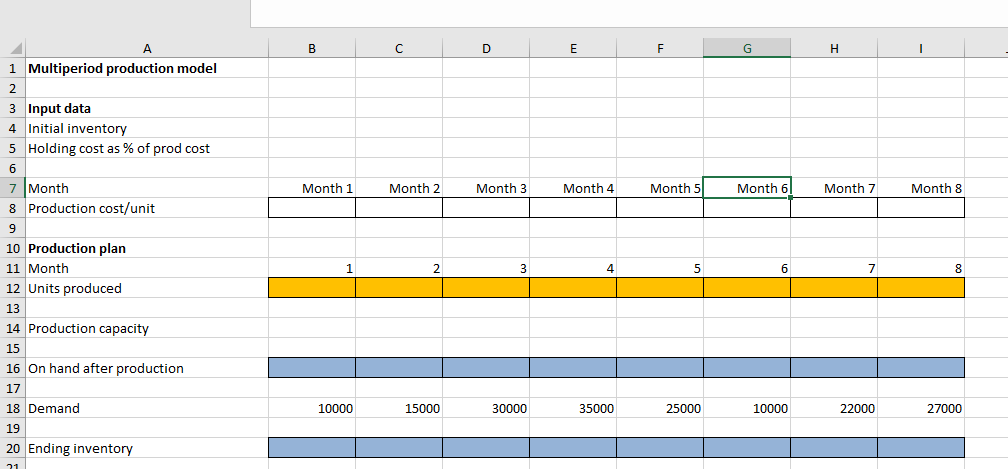
Task: Click Production cost/unit cell under Month 4
Action: [x=573, y=208]
